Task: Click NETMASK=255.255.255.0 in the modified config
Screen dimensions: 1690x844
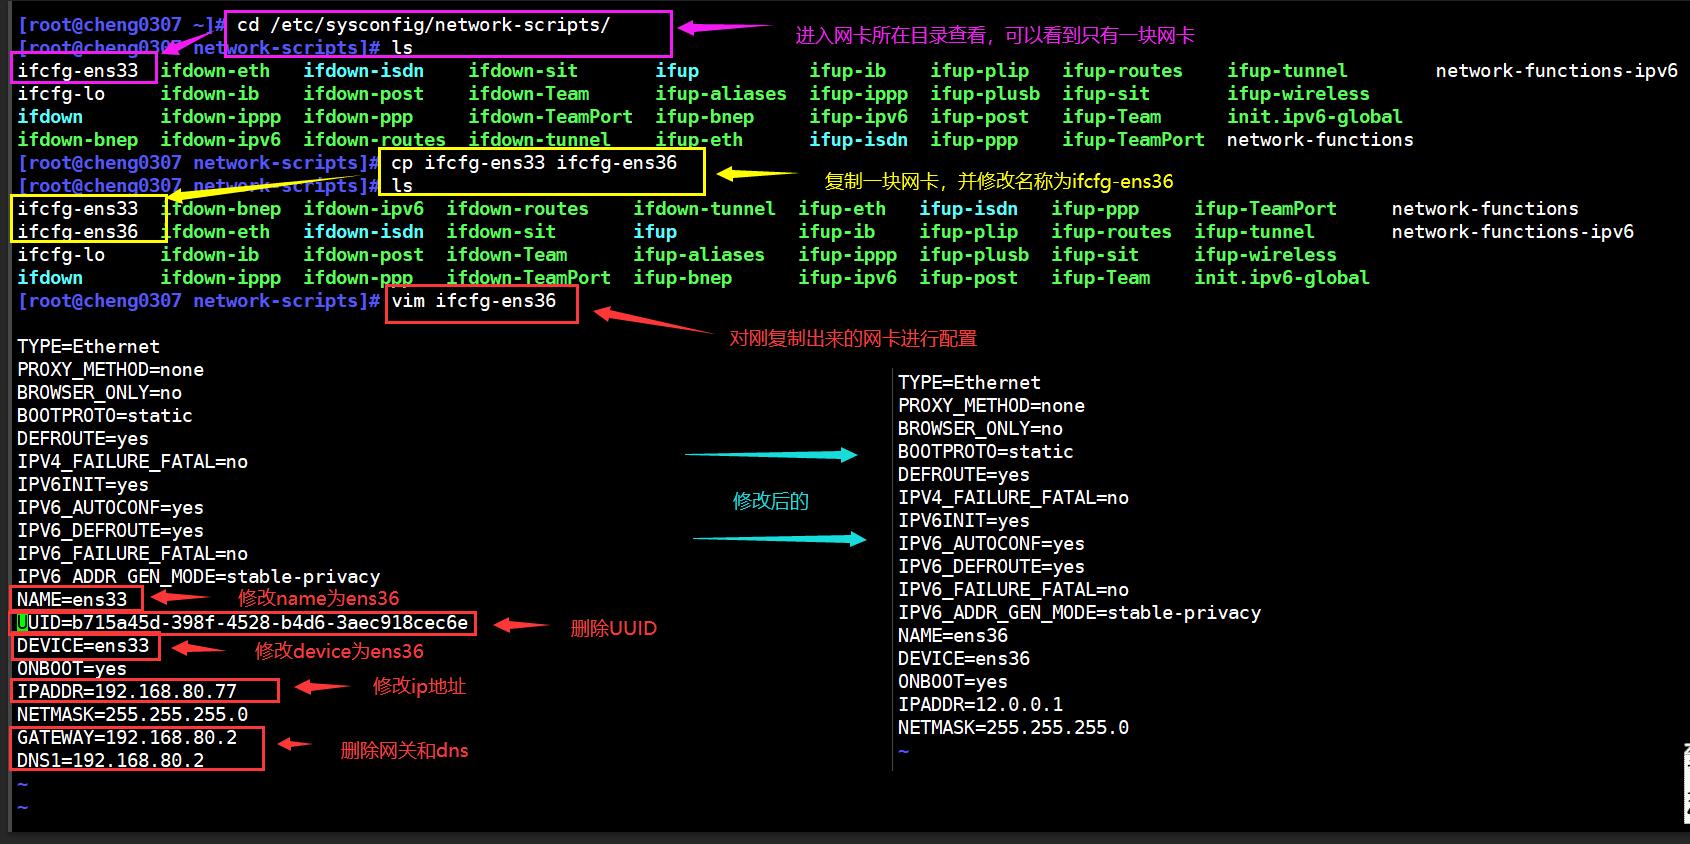Action: coord(1013,727)
